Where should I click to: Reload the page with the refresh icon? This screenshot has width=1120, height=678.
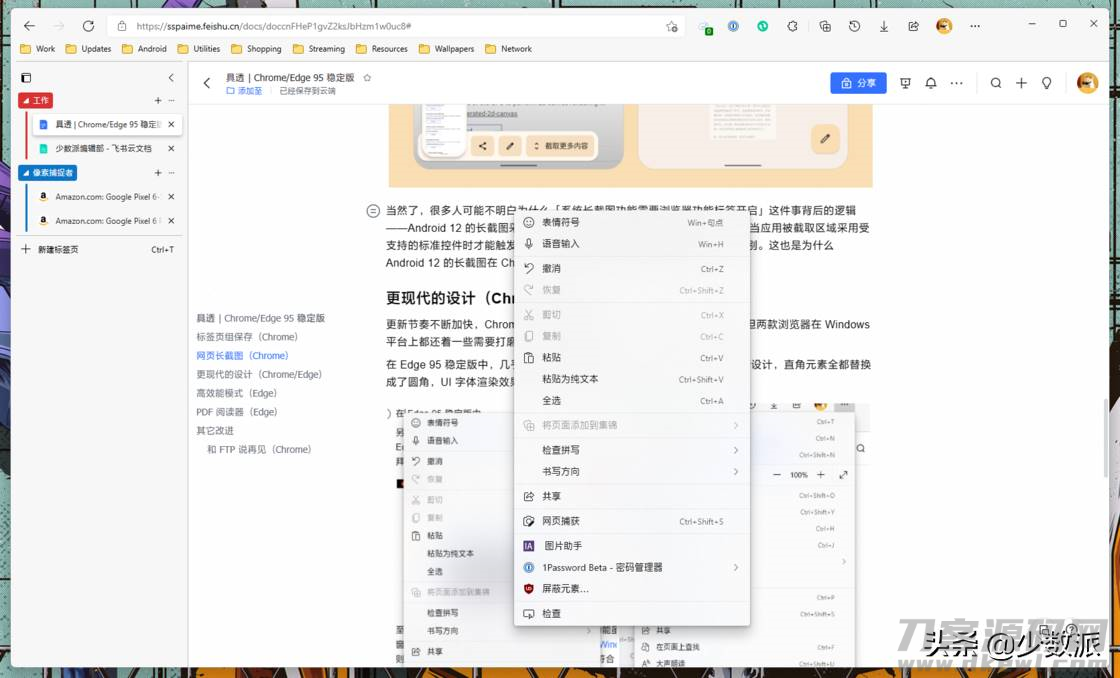point(89,26)
